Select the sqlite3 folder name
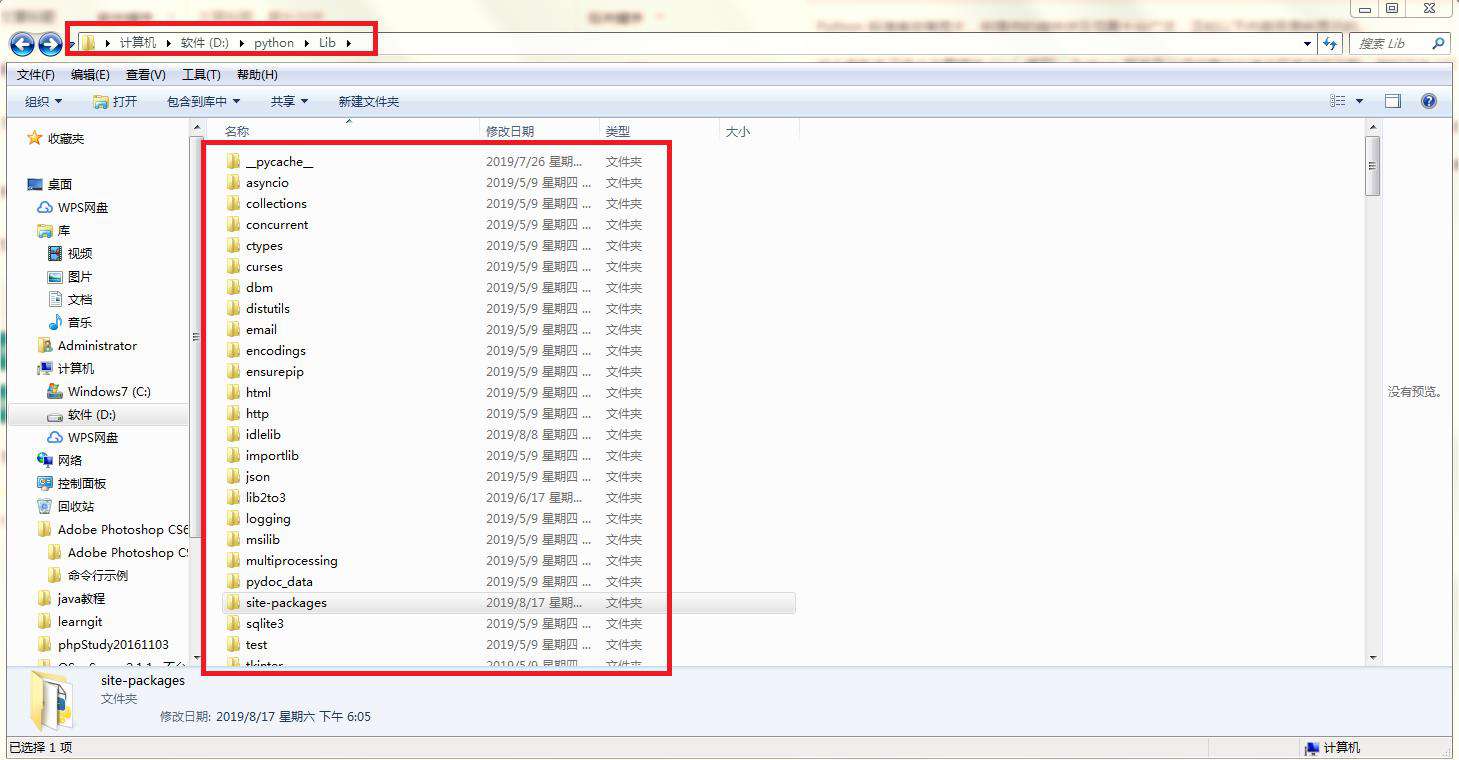Screen dimensions: 1459x760 coord(265,624)
